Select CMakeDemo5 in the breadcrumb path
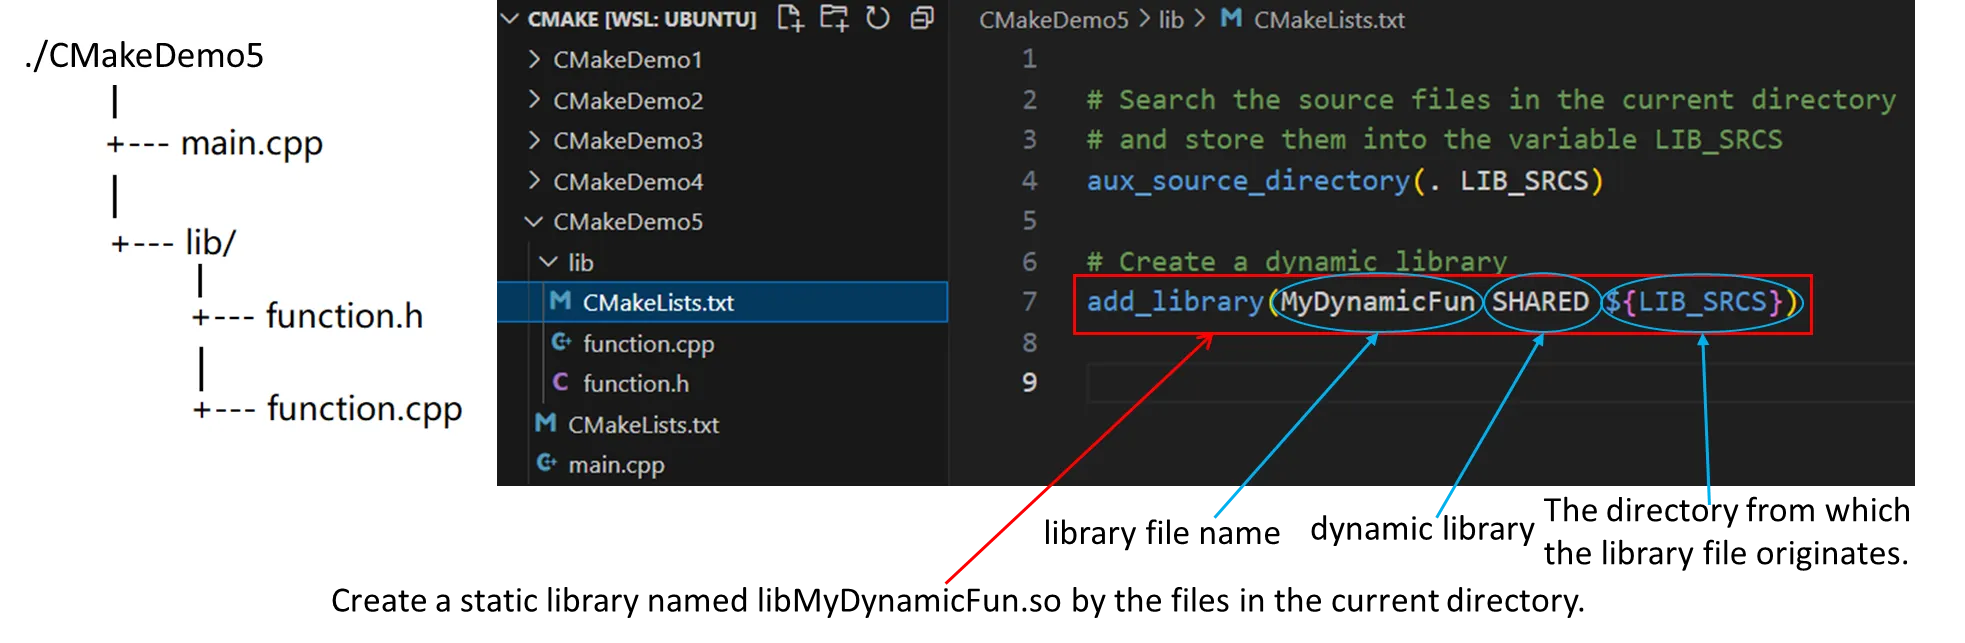 coord(1053,20)
